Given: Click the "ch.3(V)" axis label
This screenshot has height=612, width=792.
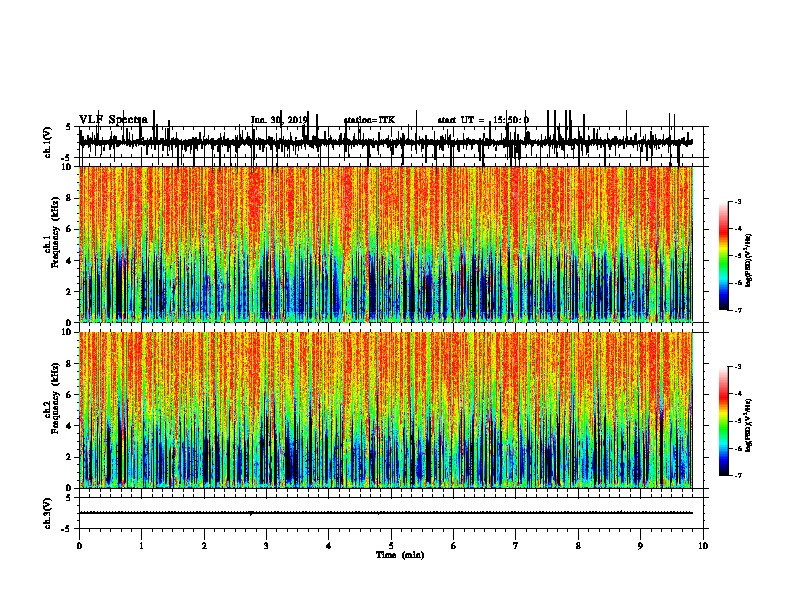Looking at the screenshot, I should [x=47, y=513].
